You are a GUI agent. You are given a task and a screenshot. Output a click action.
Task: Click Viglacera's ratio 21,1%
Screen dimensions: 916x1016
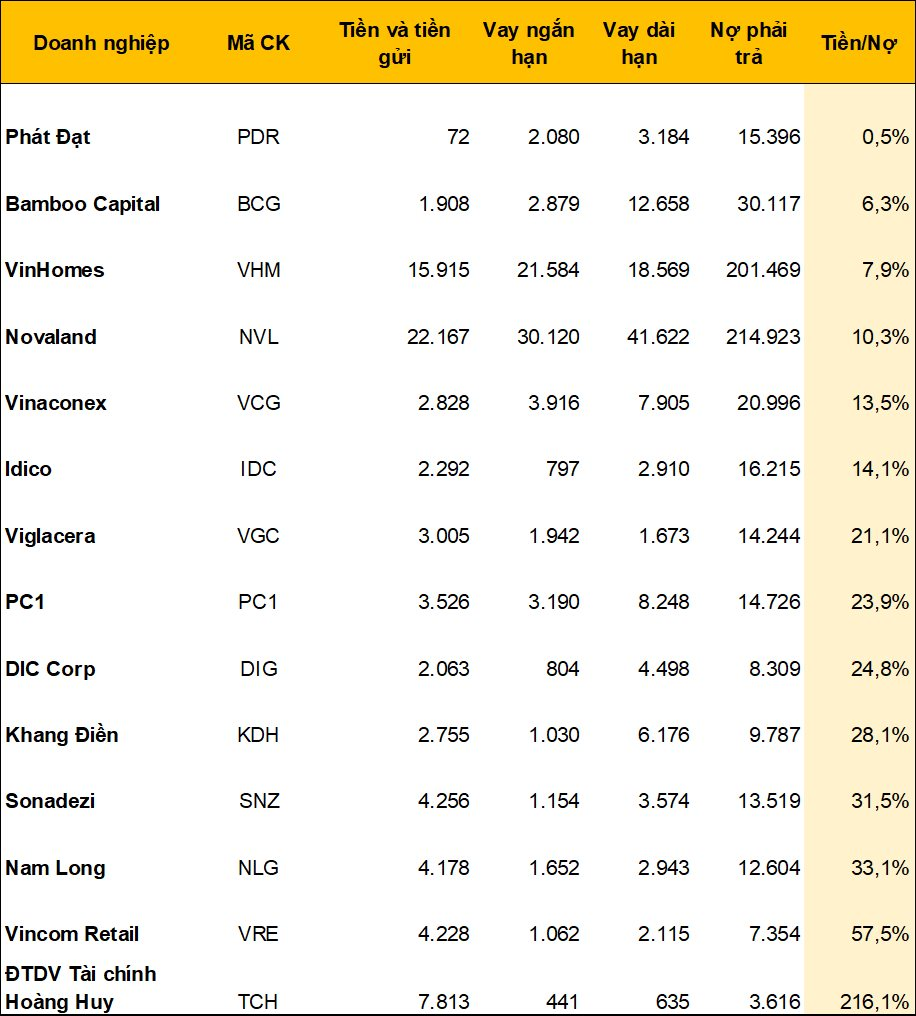pyautogui.click(x=880, y=537)
